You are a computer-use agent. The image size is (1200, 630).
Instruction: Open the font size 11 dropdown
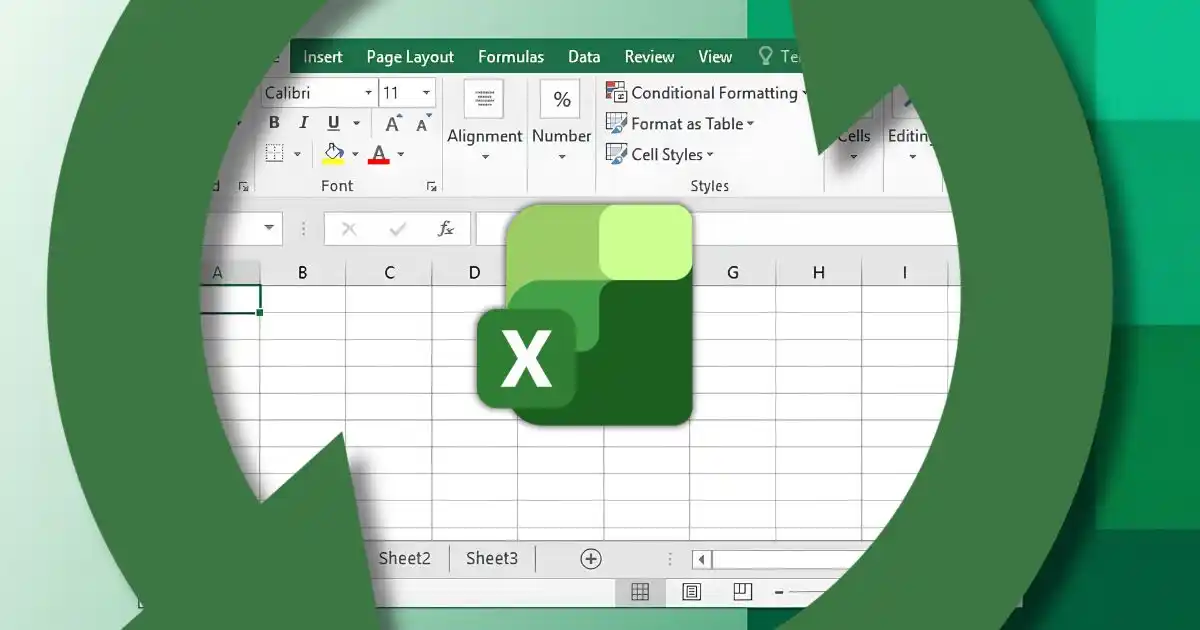(x=427, y=93)
